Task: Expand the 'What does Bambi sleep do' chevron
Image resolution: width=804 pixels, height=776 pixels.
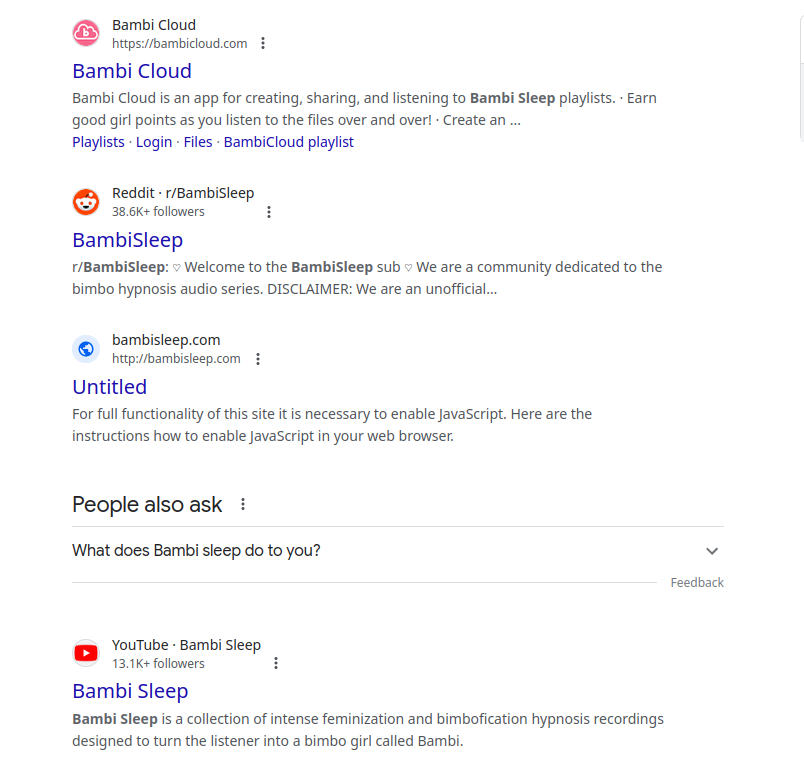Action: pyautogui.click(x=712, y=551)
